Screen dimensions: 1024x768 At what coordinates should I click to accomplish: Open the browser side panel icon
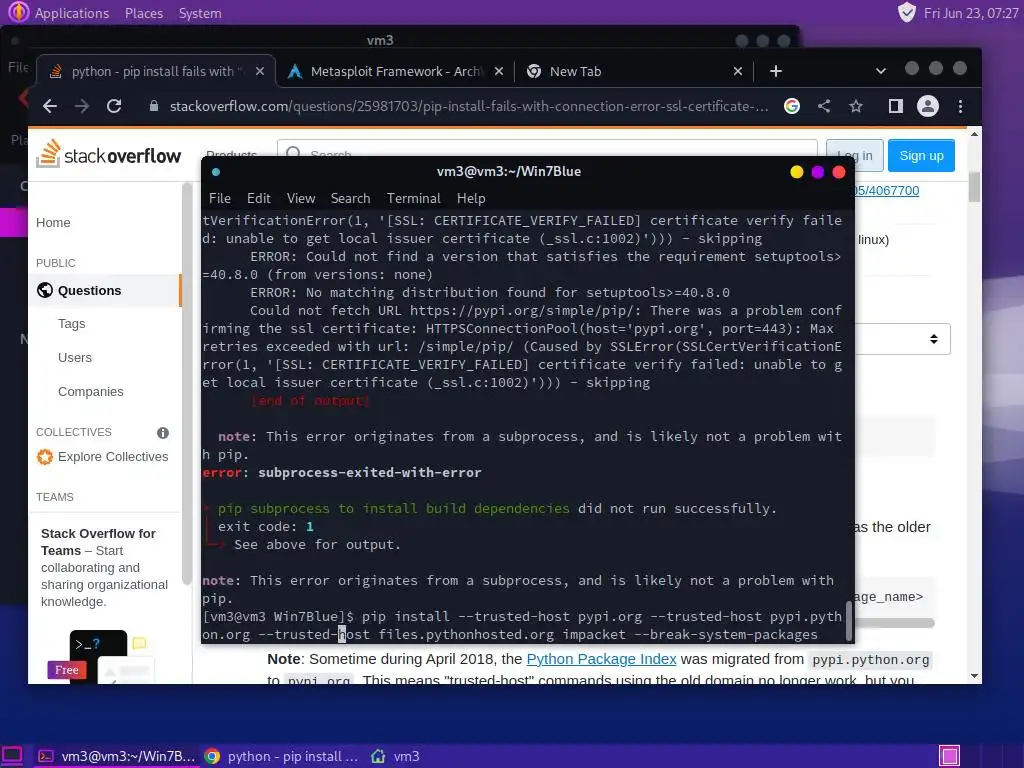click(895, 106)
